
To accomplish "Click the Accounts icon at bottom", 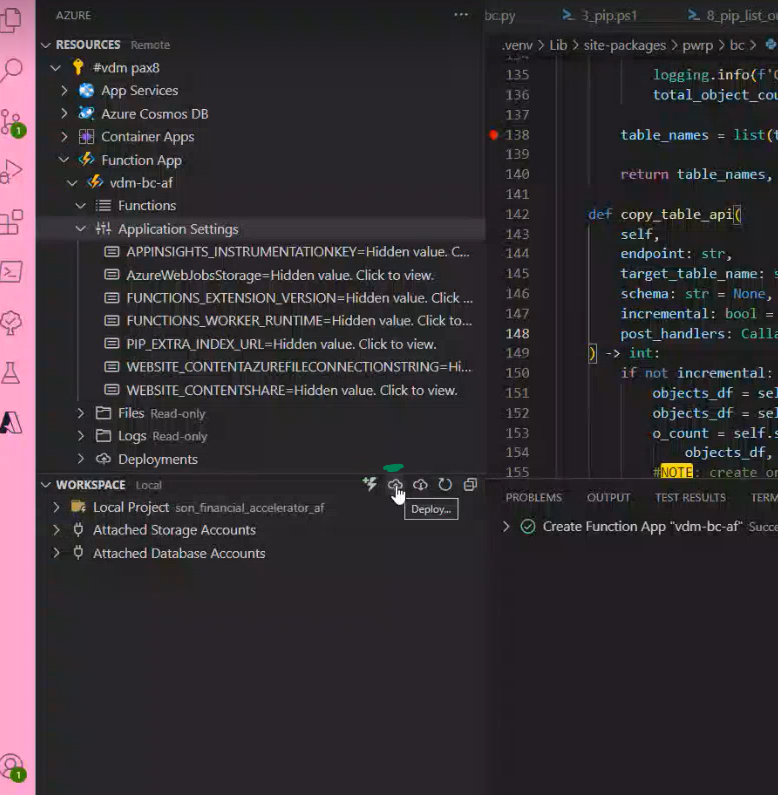I will [x=12, y=767].
